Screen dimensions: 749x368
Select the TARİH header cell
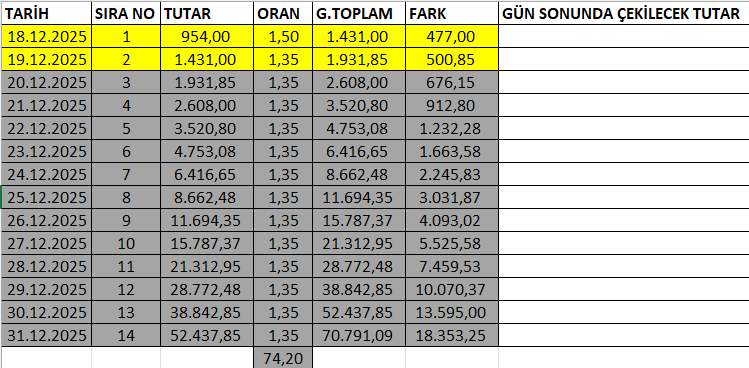pyautogui.click(x=46, y=14)
